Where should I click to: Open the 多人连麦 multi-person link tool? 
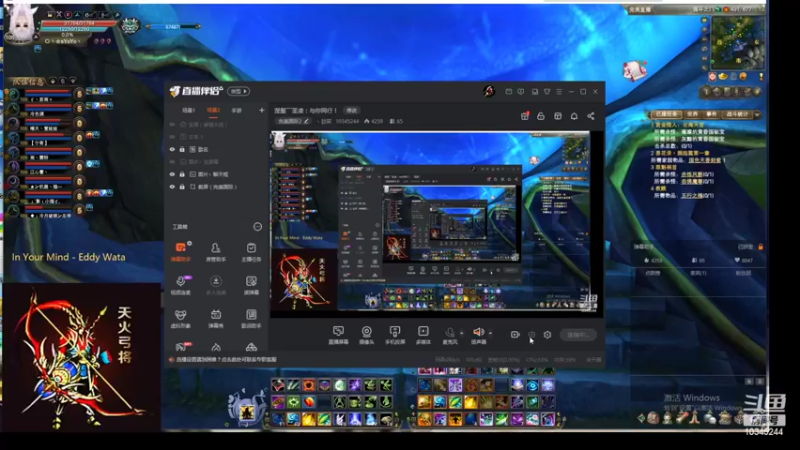[216, 285]
